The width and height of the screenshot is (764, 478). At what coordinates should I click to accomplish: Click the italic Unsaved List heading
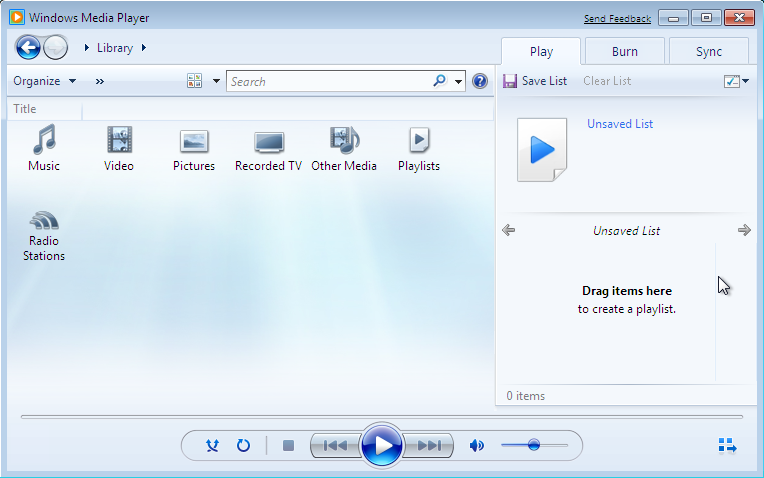click(626, 230)
